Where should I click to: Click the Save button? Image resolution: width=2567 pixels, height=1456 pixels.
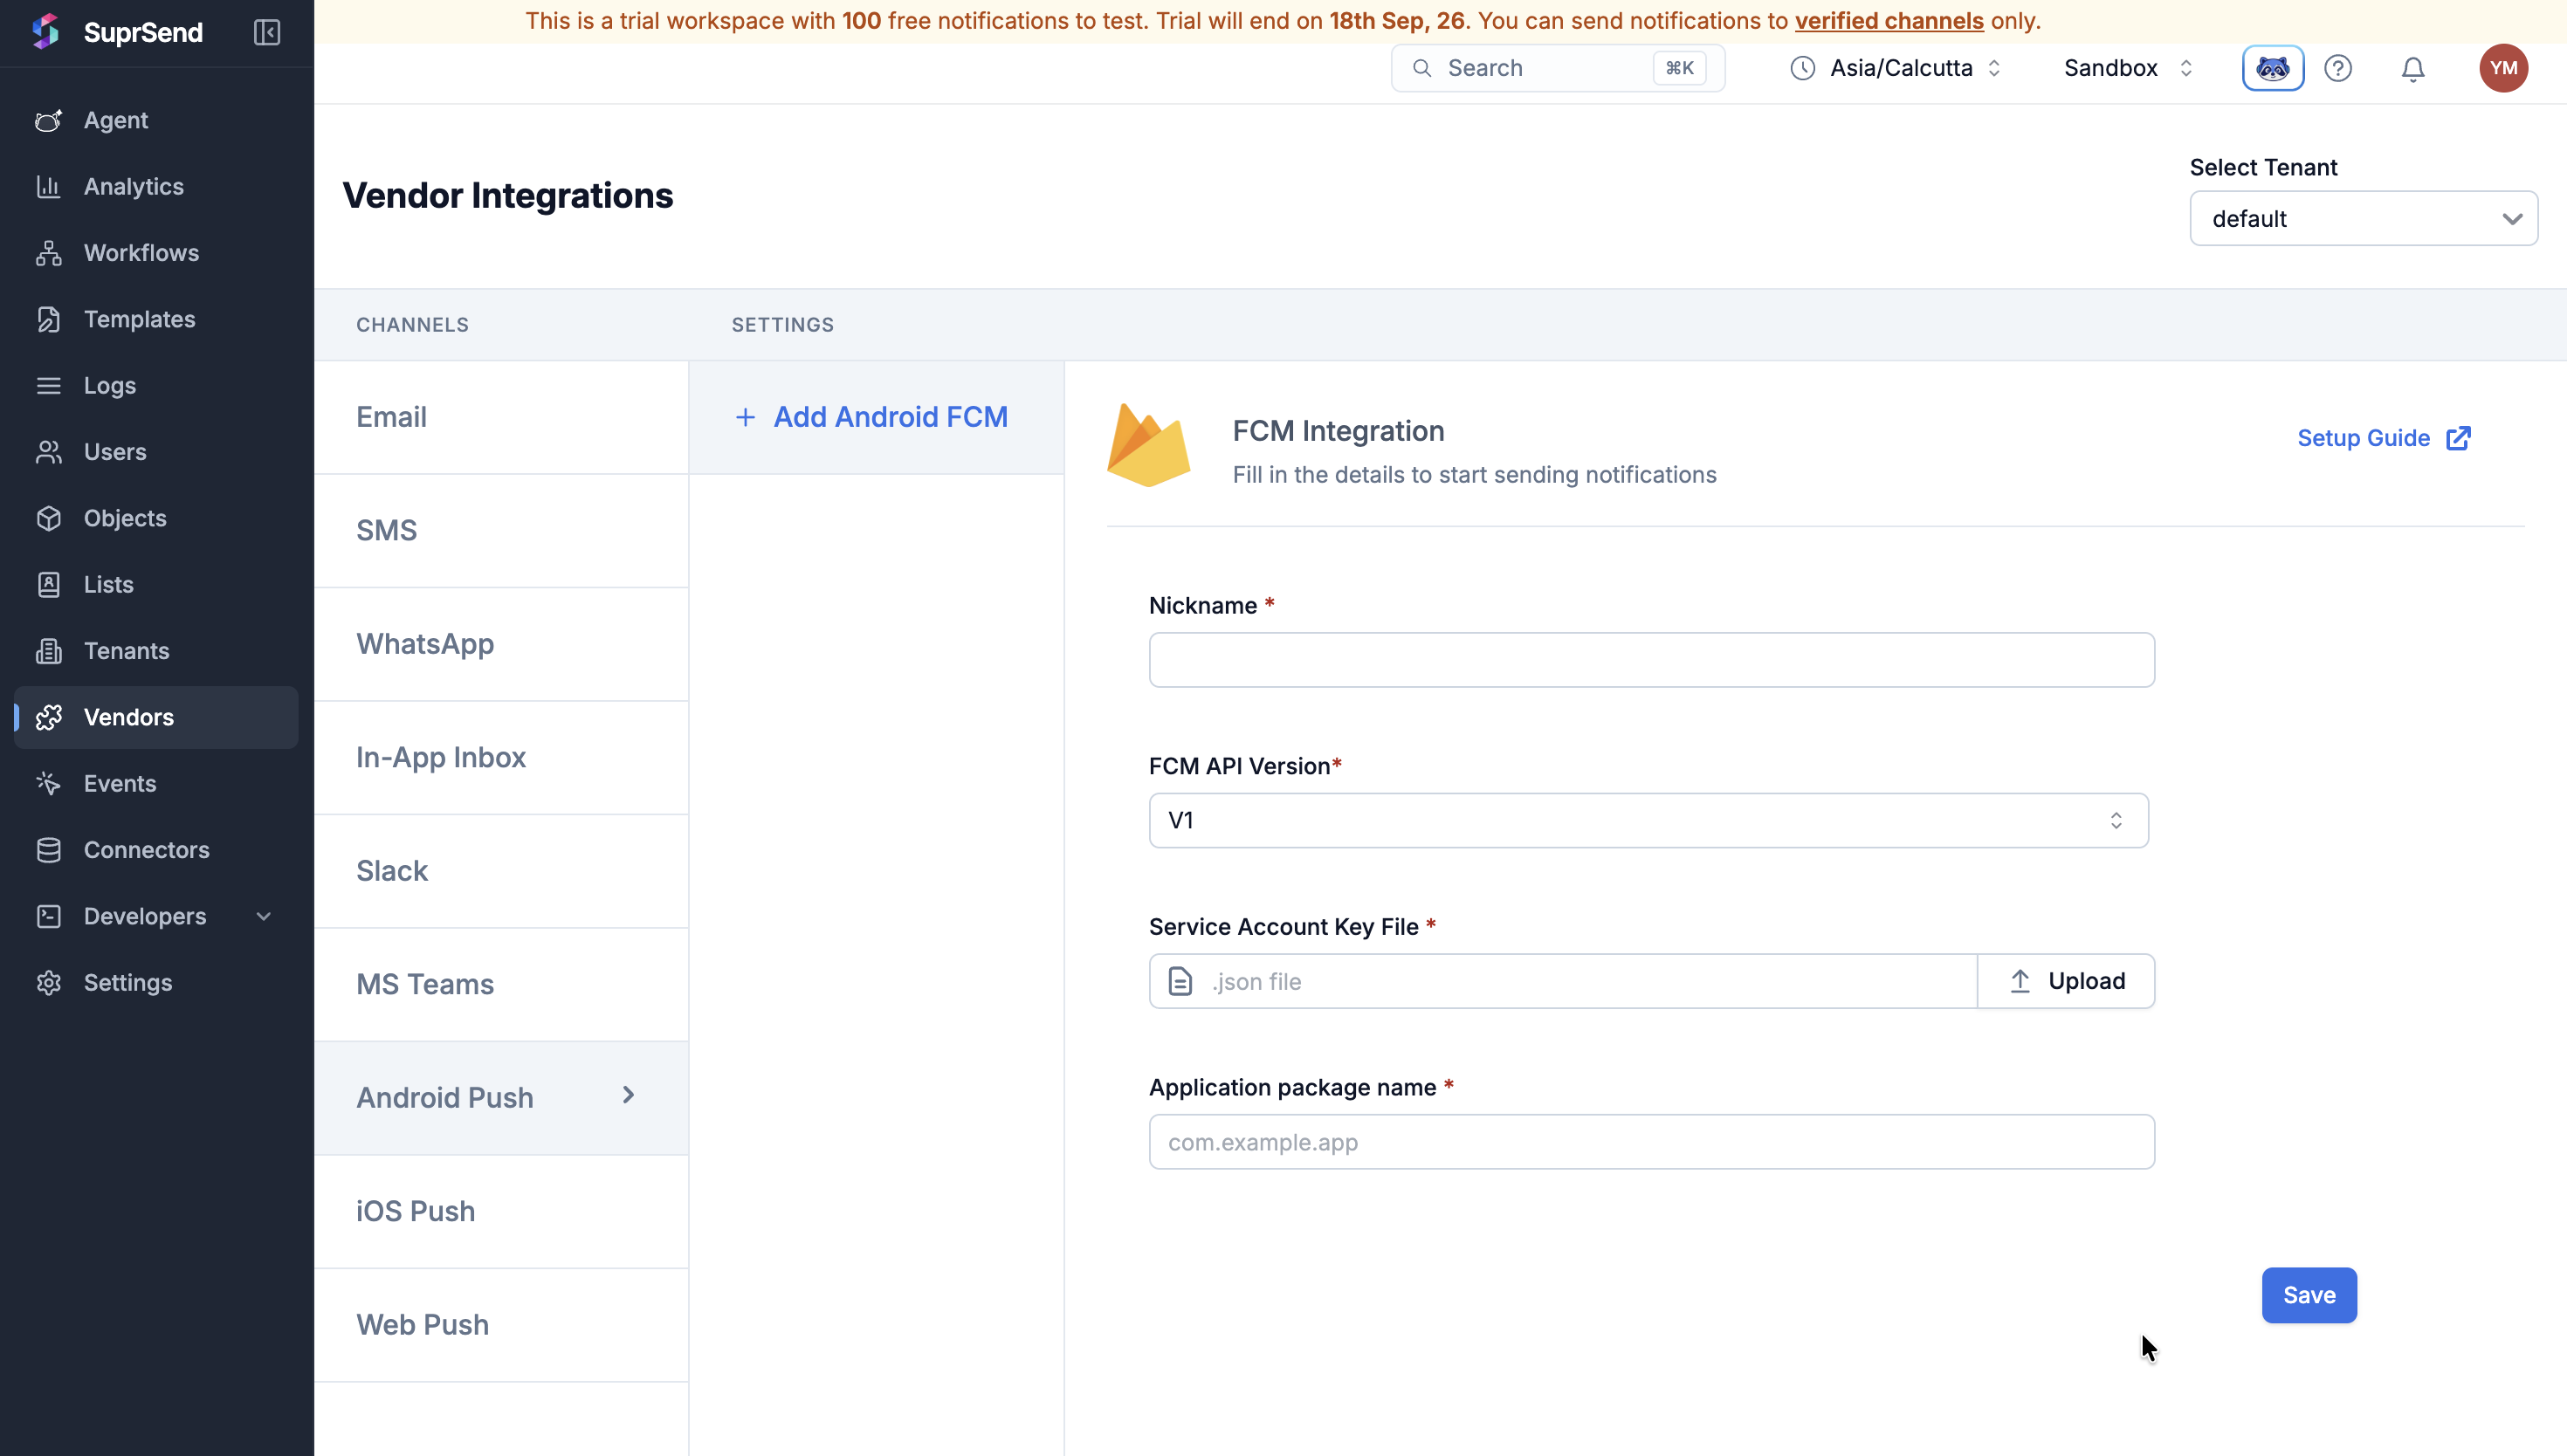[x=2309, y=1295]
